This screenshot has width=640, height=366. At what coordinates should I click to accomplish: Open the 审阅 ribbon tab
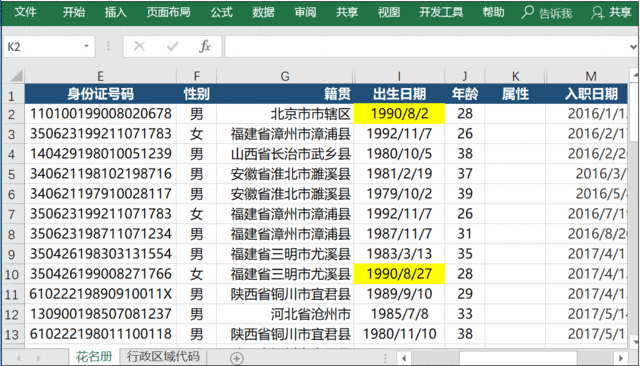point(305,12)
